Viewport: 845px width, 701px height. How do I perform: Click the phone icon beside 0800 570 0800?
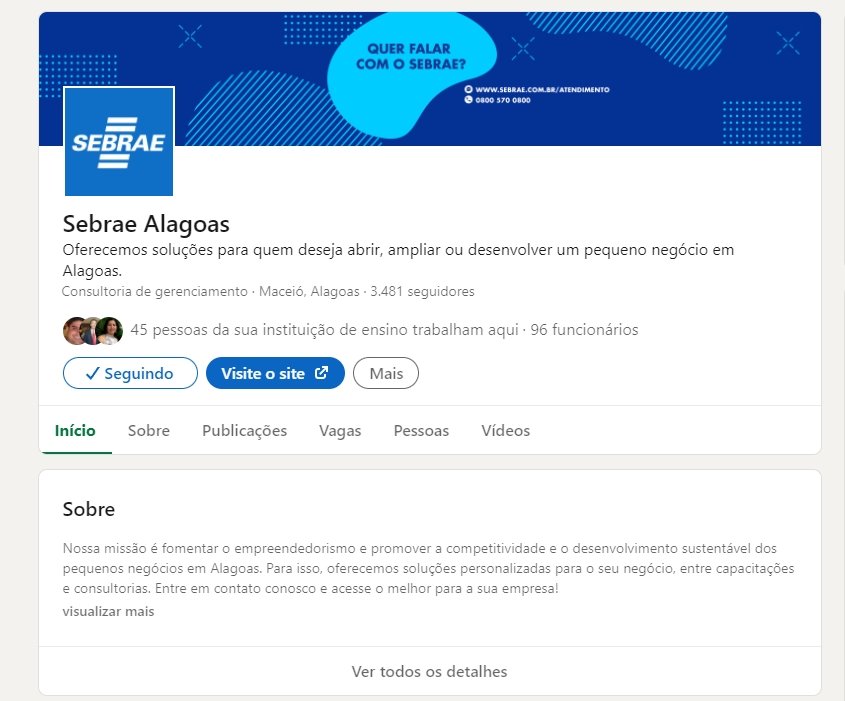pyautogui.click(x=468, y=100)
